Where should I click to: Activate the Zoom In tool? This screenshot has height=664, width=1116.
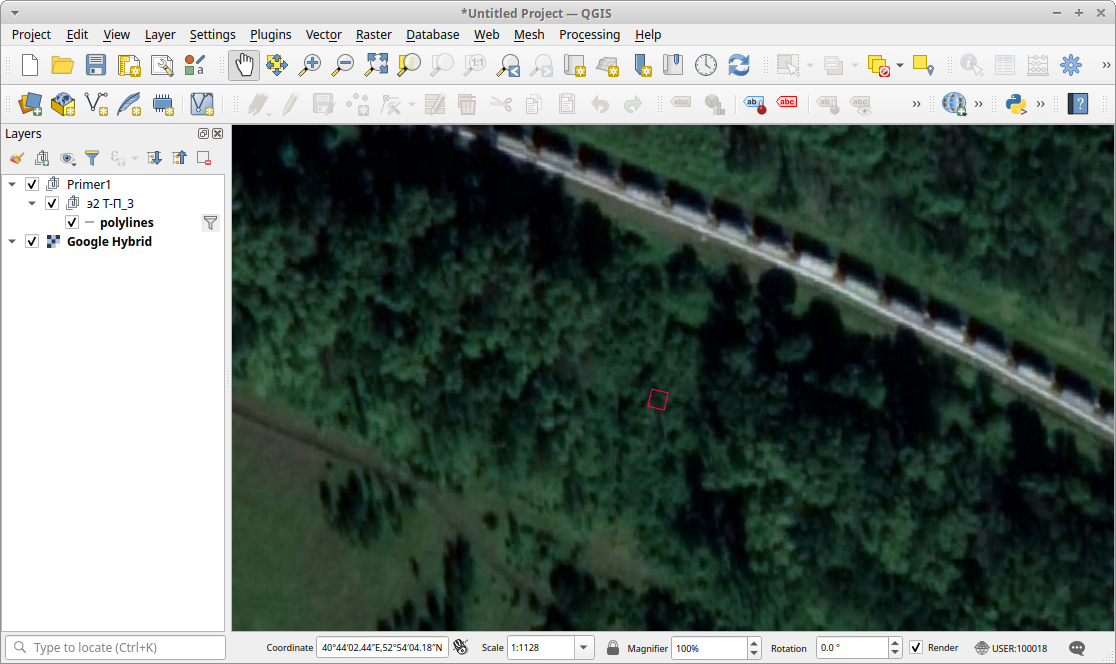pos(310,65)
